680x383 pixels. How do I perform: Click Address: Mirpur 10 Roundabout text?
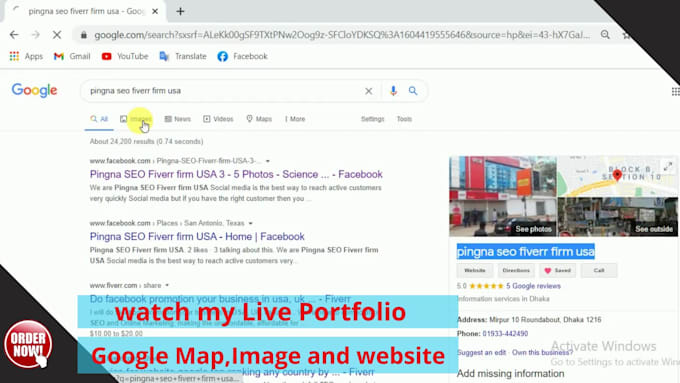[x=529, y=320]
